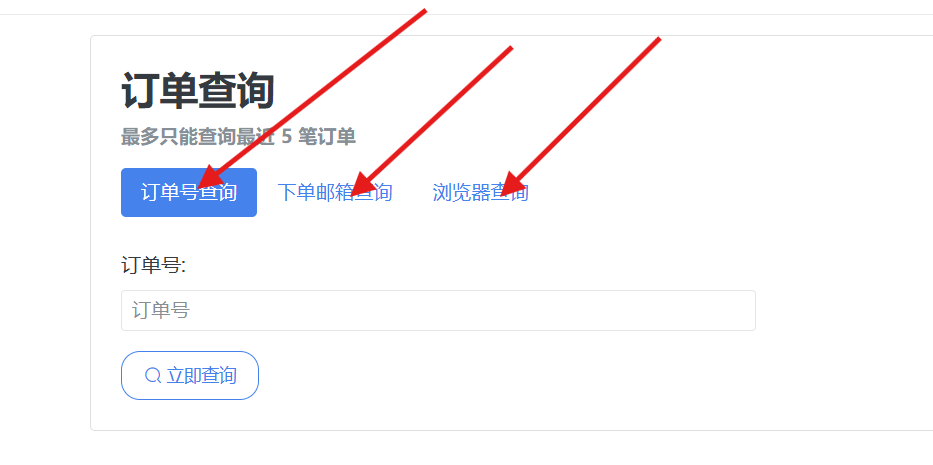Focus the 订单号 input field
933x465 pixels.
pos(438,310)
